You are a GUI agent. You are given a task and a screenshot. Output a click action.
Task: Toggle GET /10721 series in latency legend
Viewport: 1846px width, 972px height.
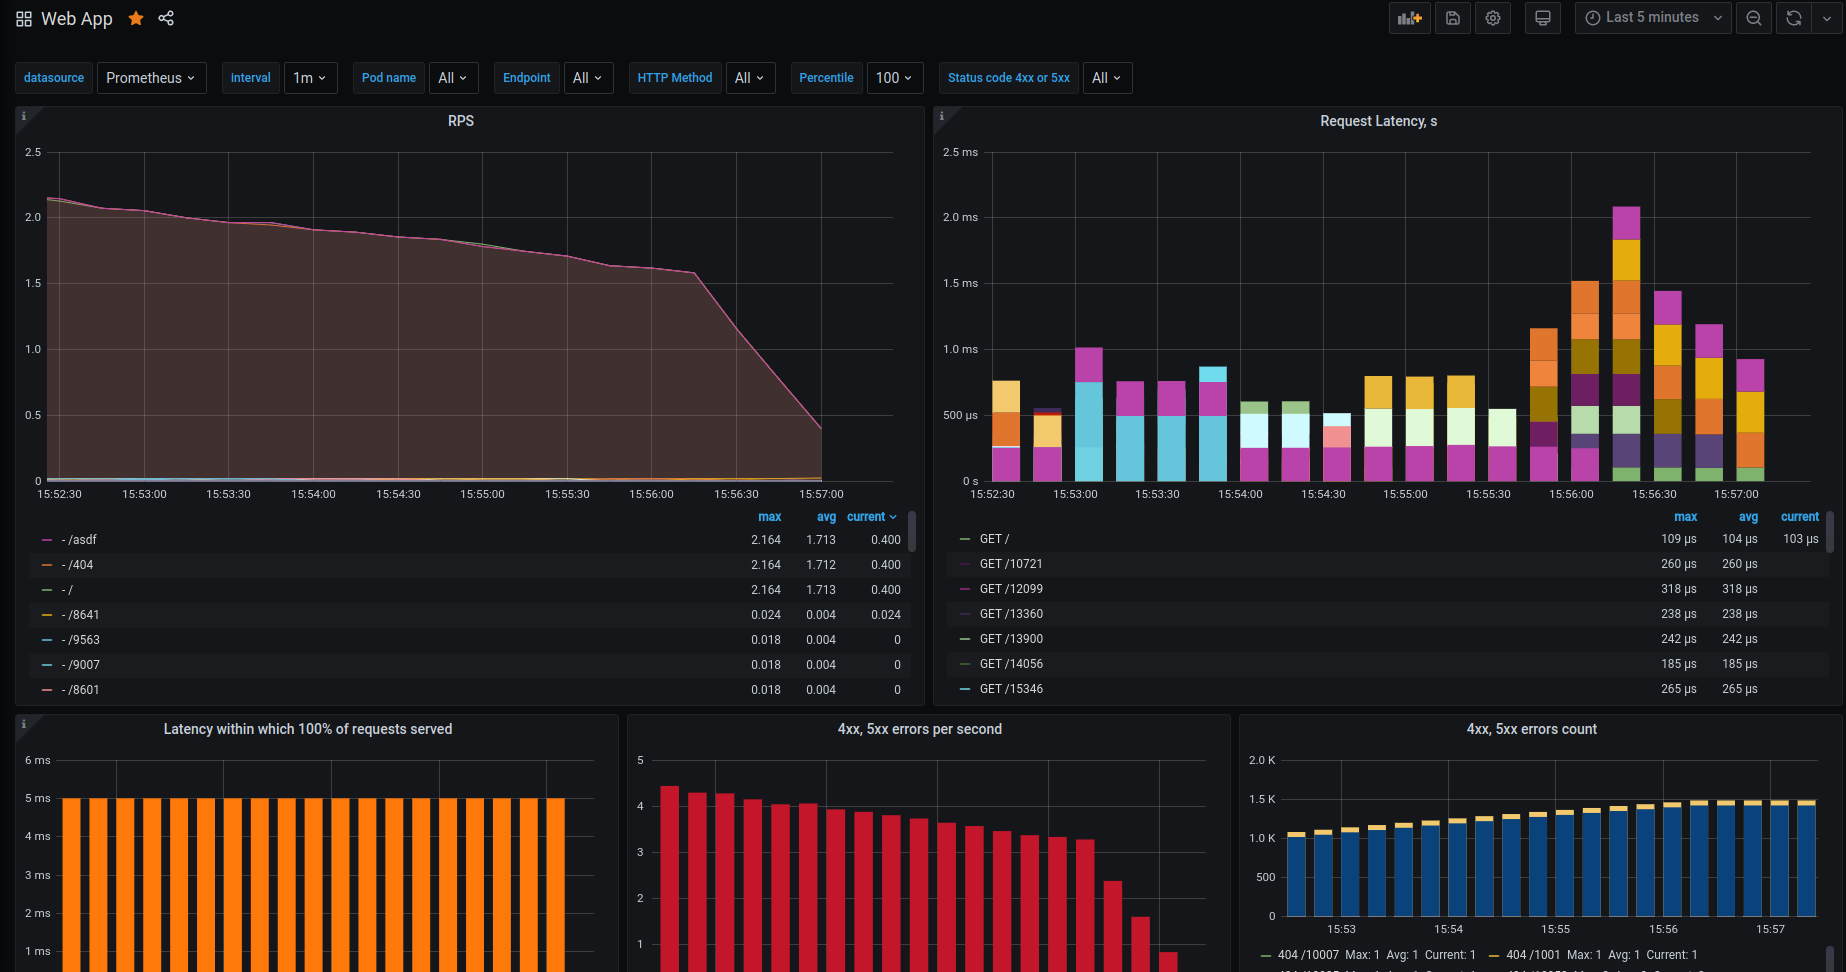(1011, 564)
